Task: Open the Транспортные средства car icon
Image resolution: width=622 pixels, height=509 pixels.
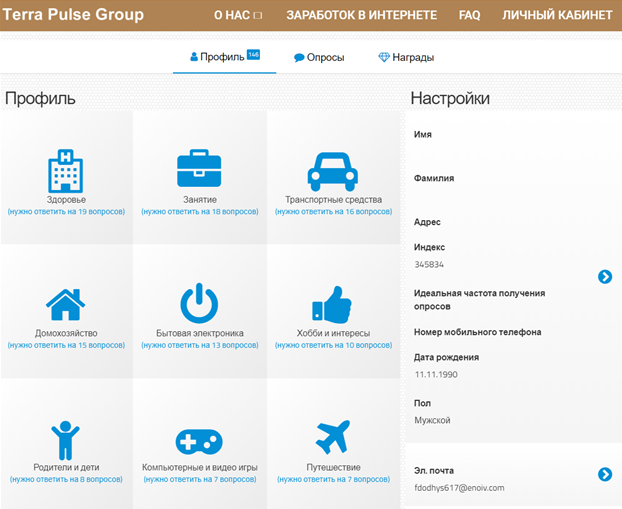Action: tap(333, 171)
